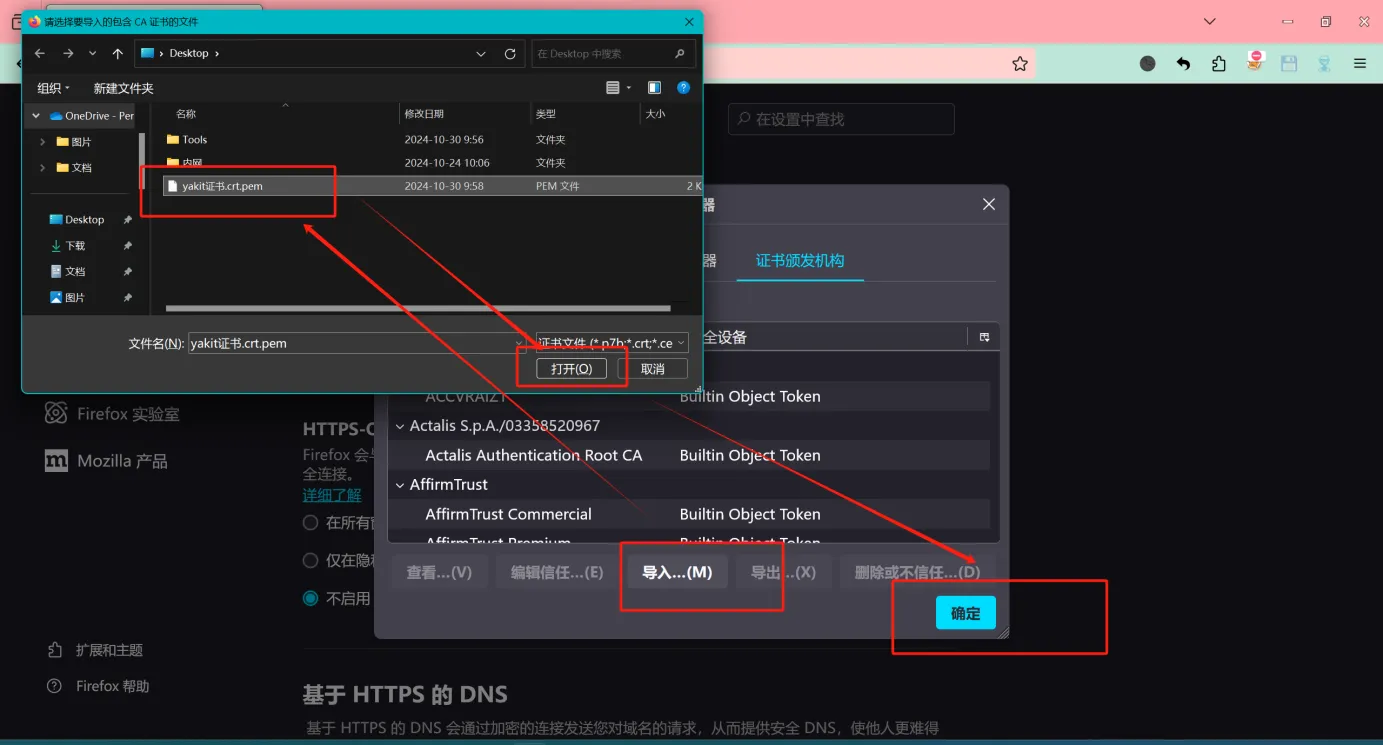The height and width of the screenshot is (745, 1383).
Task: Cancel the file dialog with 取消
Action: click(x=652, y=369)
